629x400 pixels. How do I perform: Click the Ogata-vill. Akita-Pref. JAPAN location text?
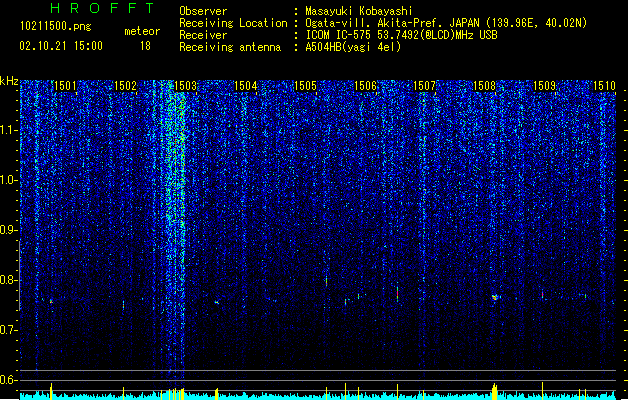pos(446,23)
